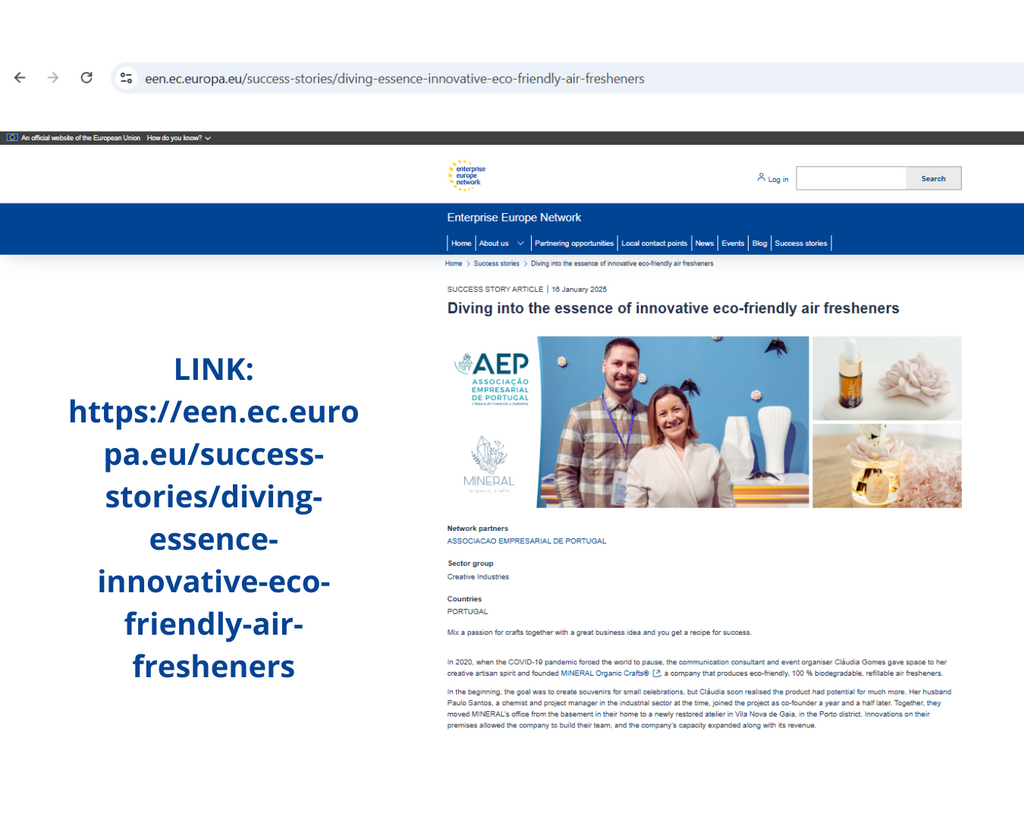This screenshot has width=1024, height=819.
Task: Click the Home breadcrumb link
Action: point(453,263)
